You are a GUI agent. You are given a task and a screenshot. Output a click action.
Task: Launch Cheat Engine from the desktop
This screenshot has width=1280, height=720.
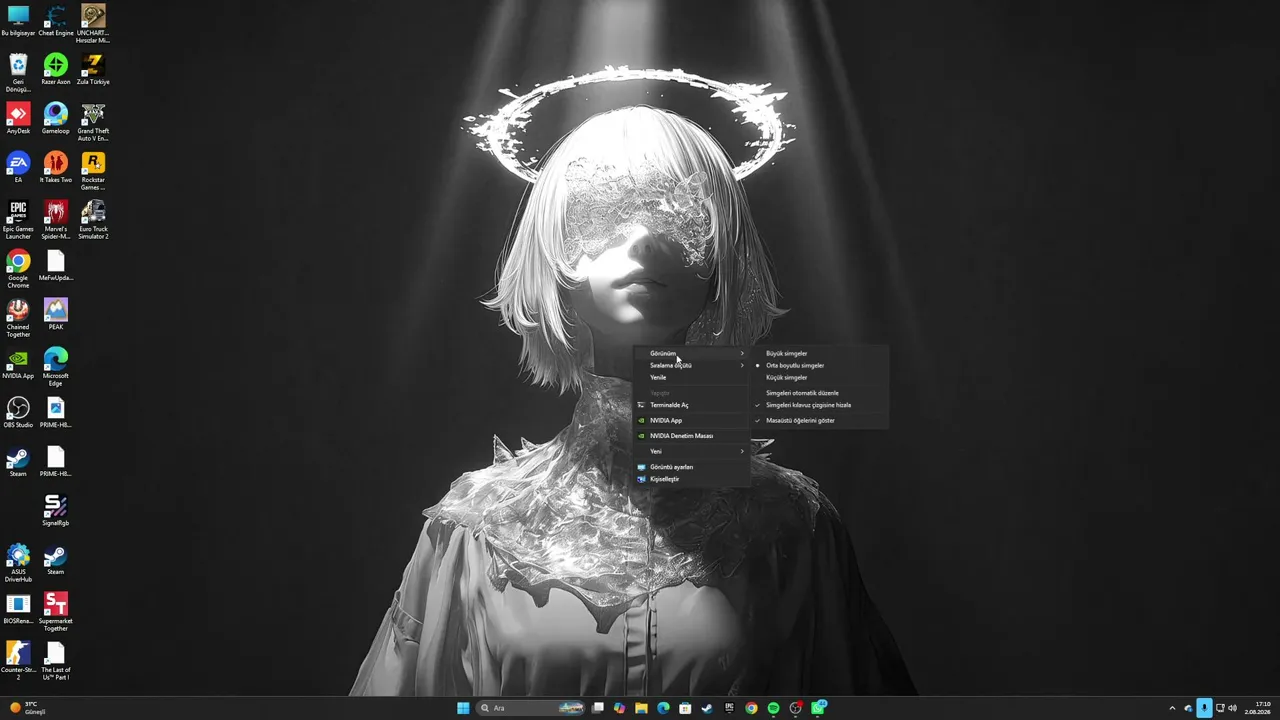[56, 20]
